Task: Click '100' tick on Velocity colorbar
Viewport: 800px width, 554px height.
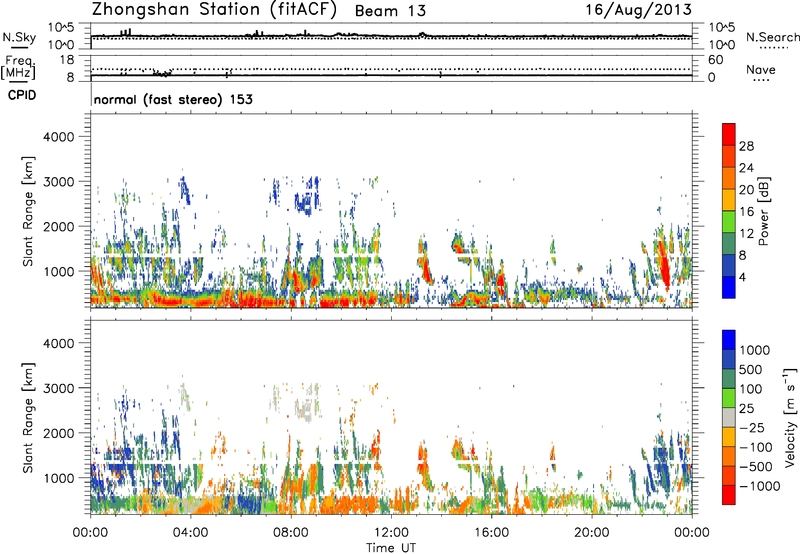Action: 751,389
